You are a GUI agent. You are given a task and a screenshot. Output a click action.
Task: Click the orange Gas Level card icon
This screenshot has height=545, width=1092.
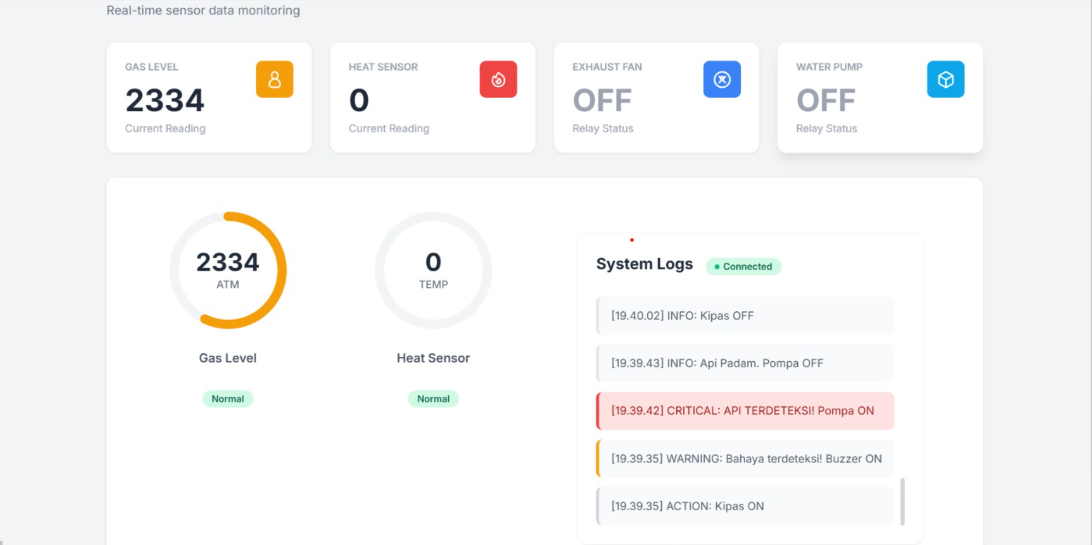coord(274,79)
